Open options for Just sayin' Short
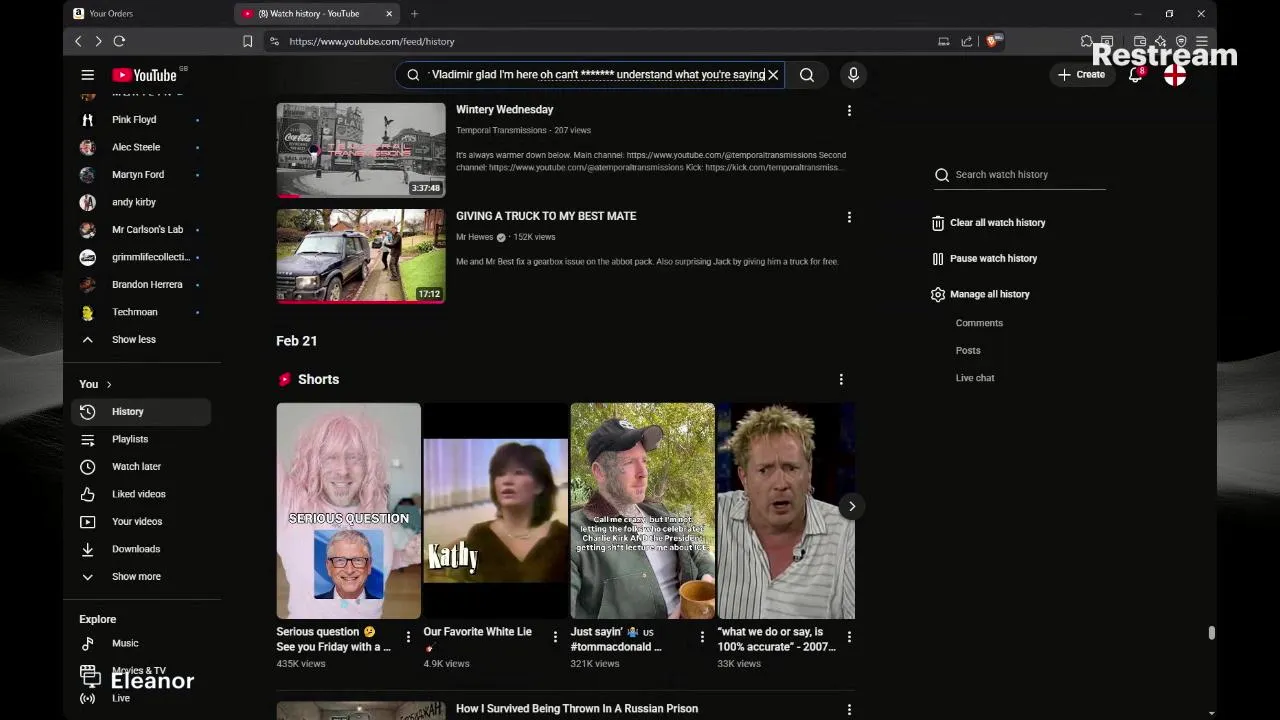Image resolution: width=1280 pixels, height=720 pixels. click(702, 637)
